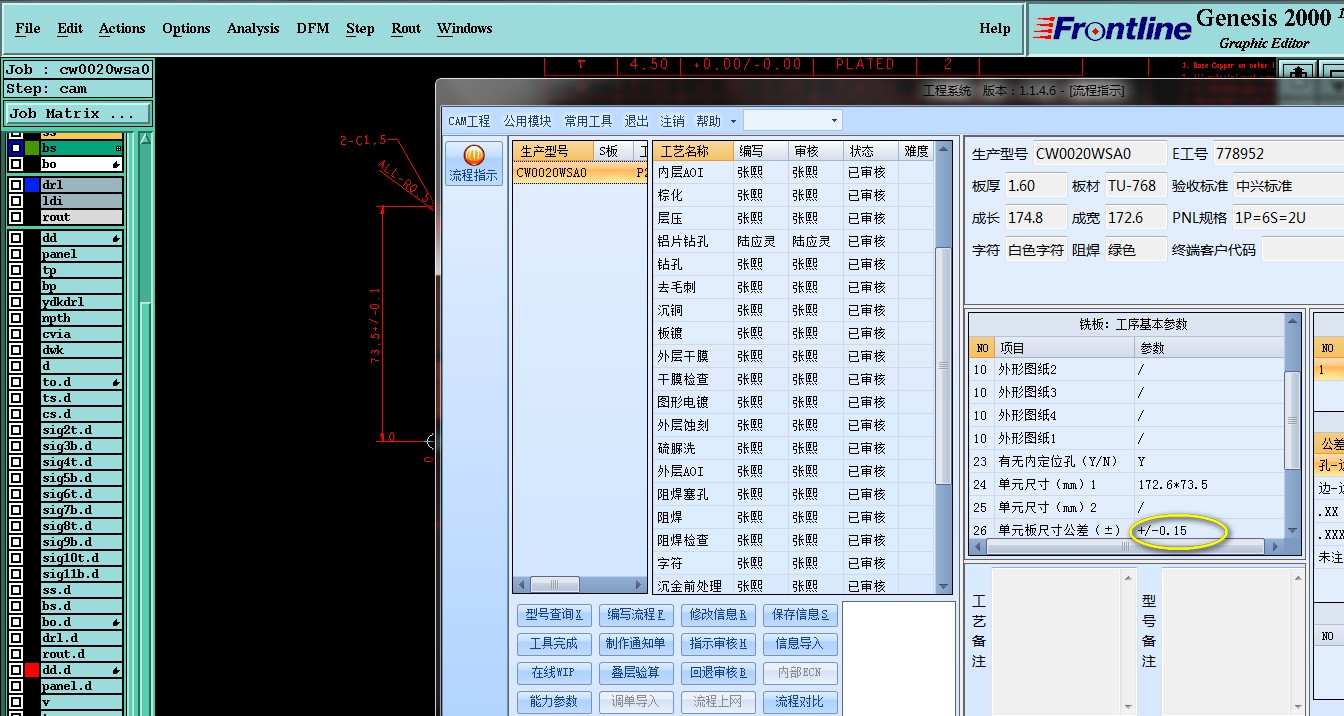Toggle the checkbox for layer cvia

[16, 334]
